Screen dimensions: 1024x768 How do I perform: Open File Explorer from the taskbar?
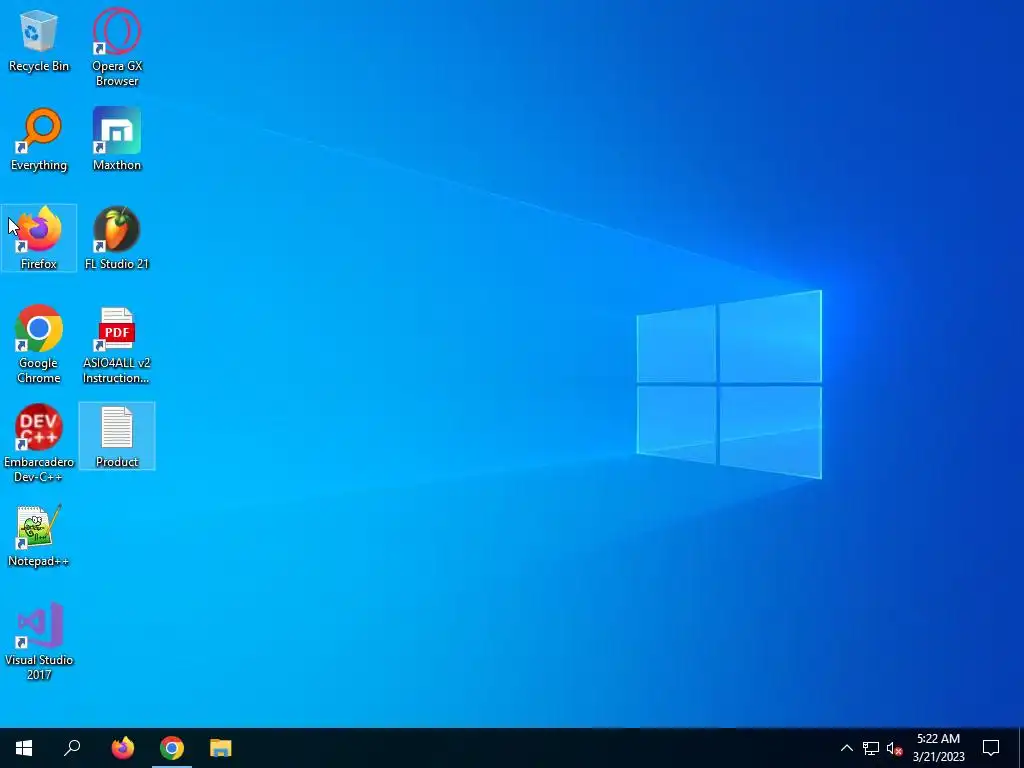(x=221, y=748)
